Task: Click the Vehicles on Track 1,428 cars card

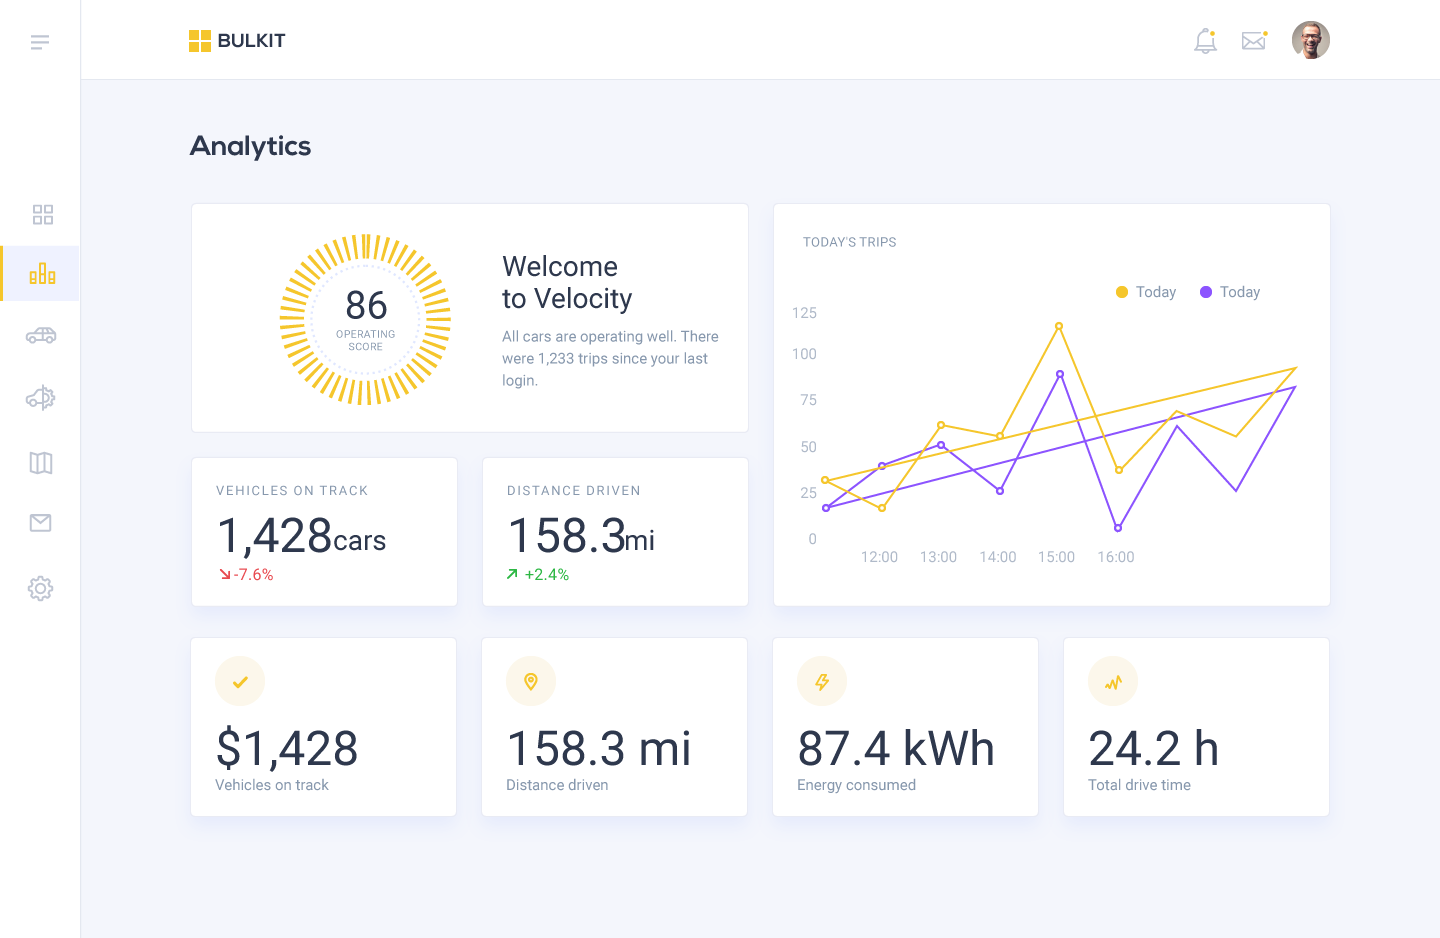Action: tap(324, 532)
